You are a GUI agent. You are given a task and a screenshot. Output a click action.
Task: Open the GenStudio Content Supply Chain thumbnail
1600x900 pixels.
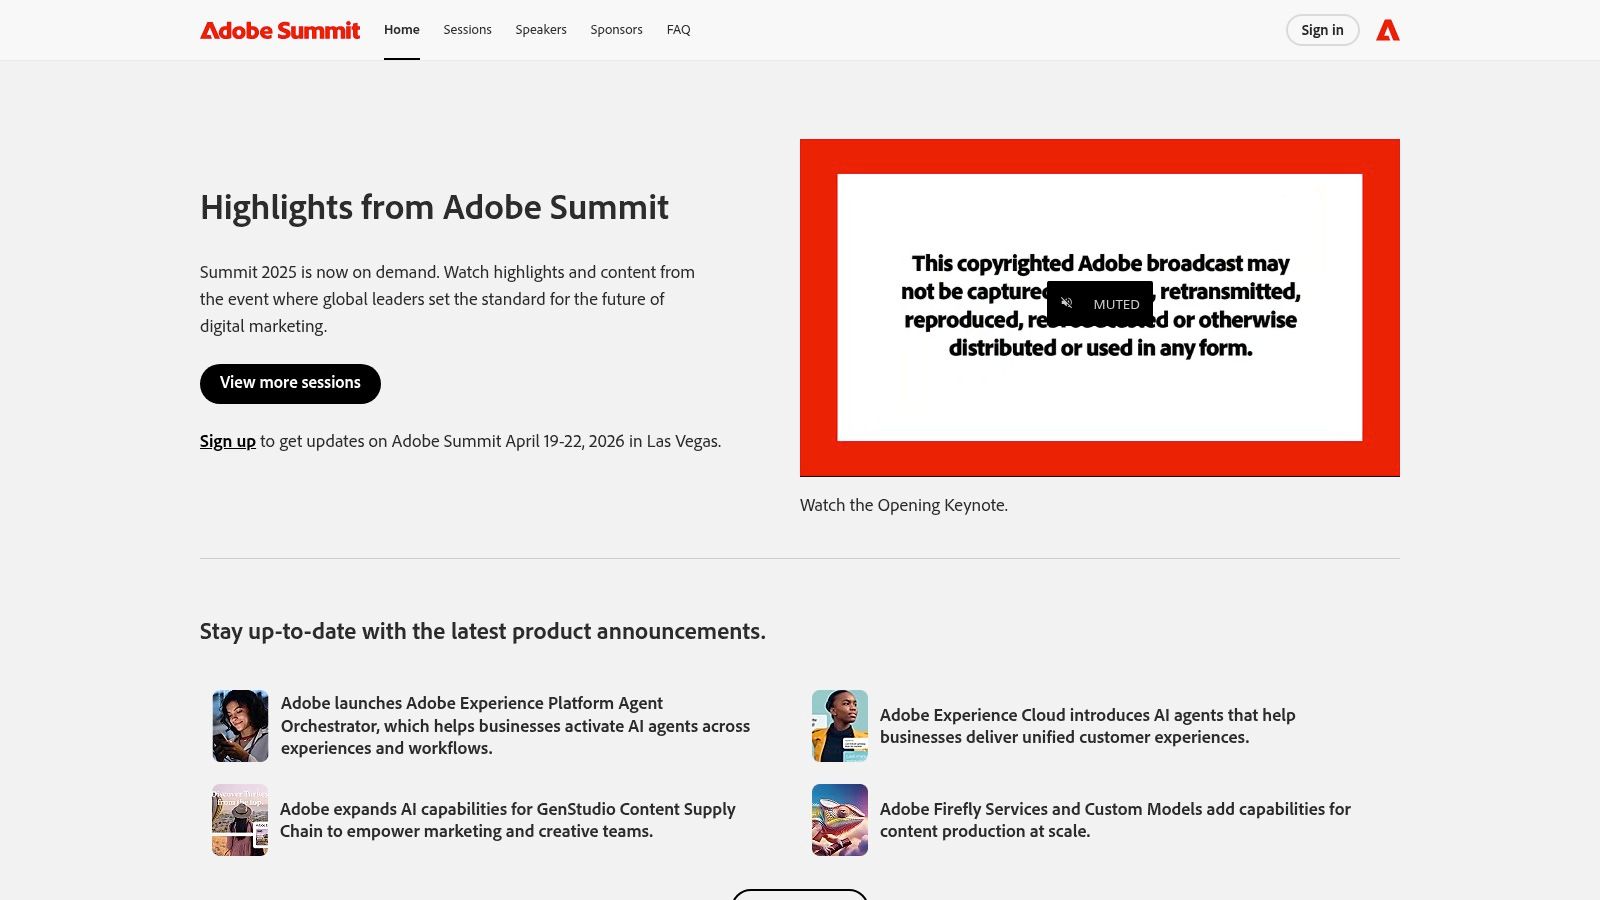[x=239, y=819]
